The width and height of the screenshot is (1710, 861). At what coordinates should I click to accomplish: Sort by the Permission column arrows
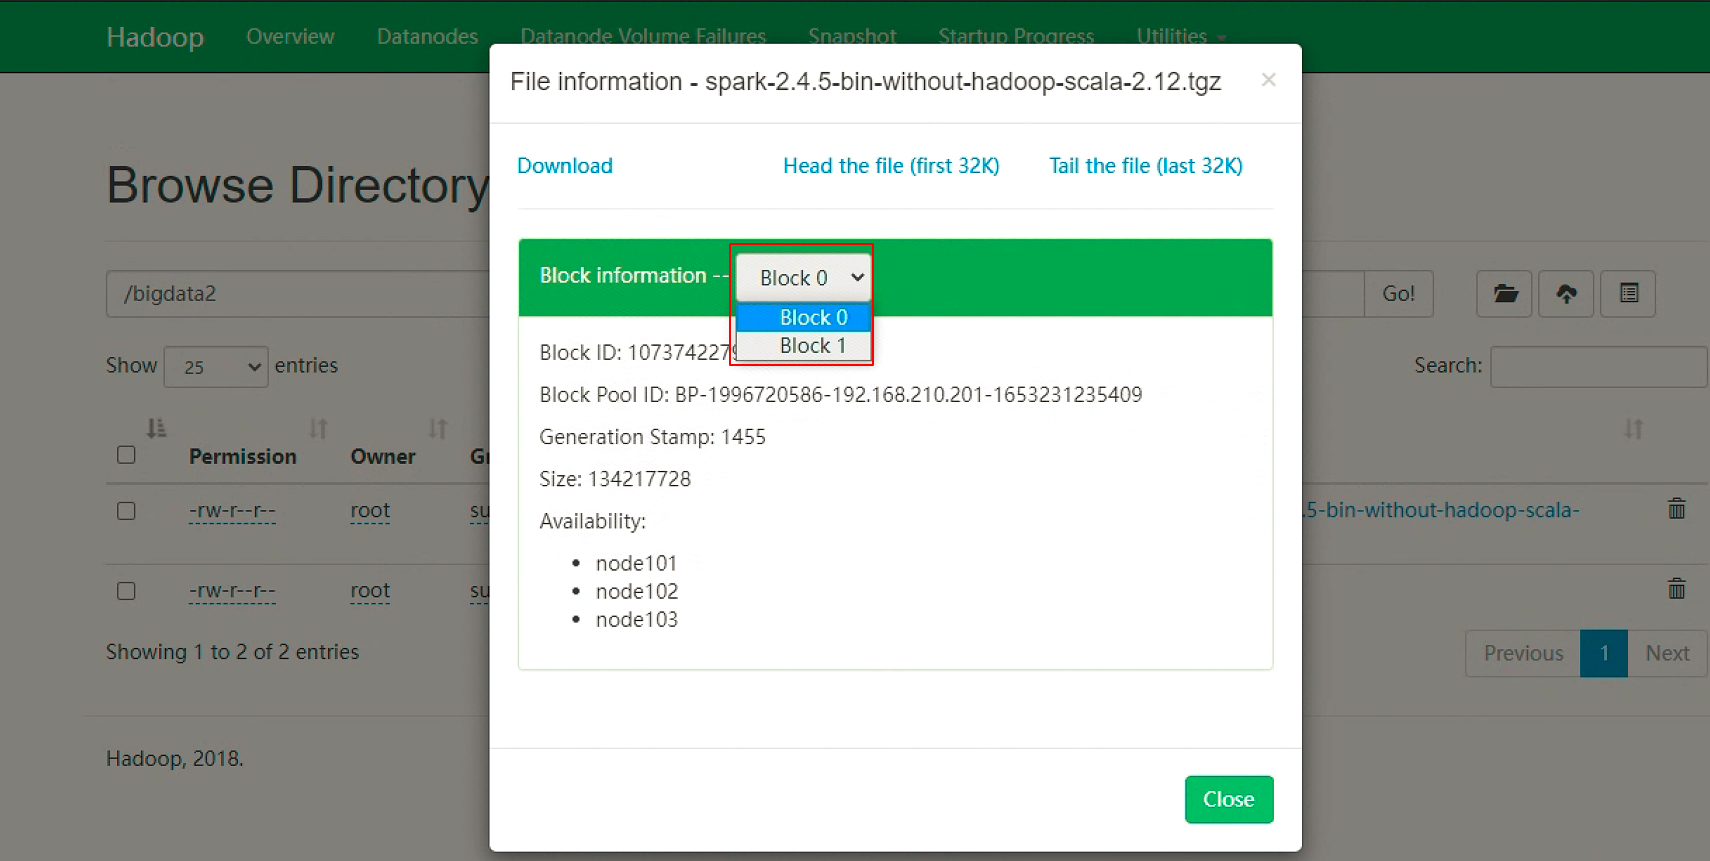pos(318,429)
